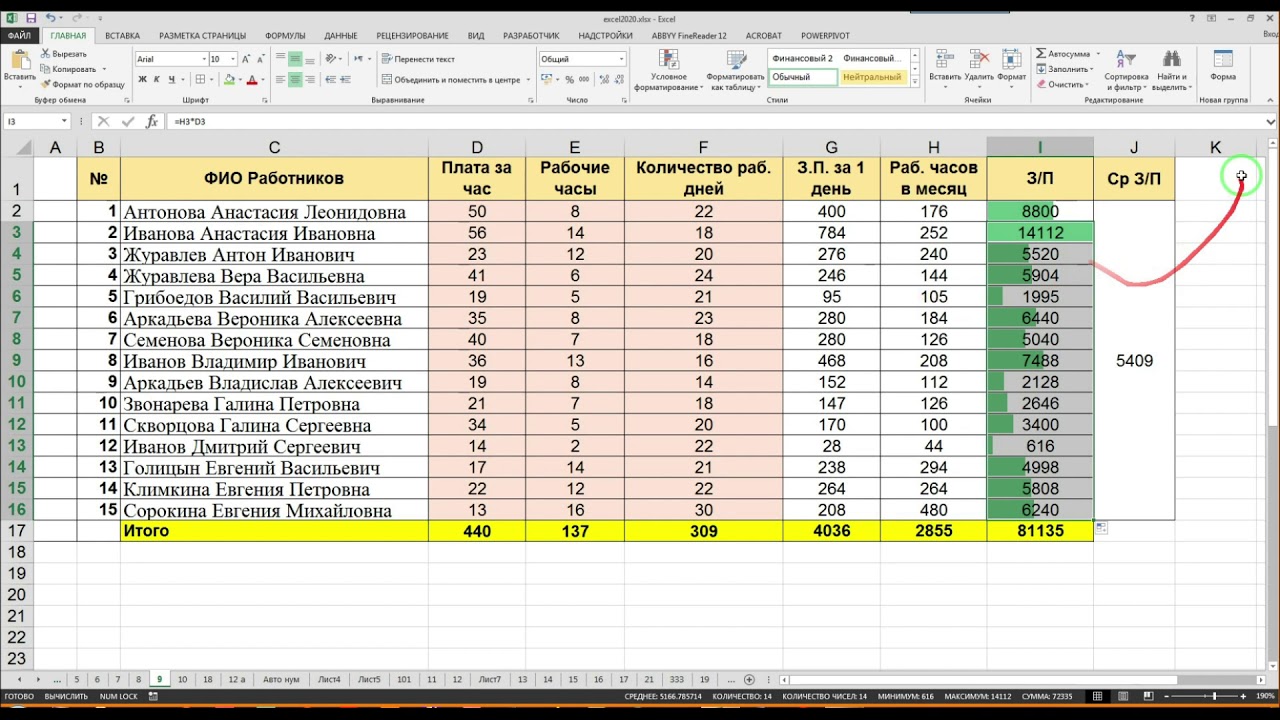
Task: Toggle middle vertical alignment
Action: (296, 59)
